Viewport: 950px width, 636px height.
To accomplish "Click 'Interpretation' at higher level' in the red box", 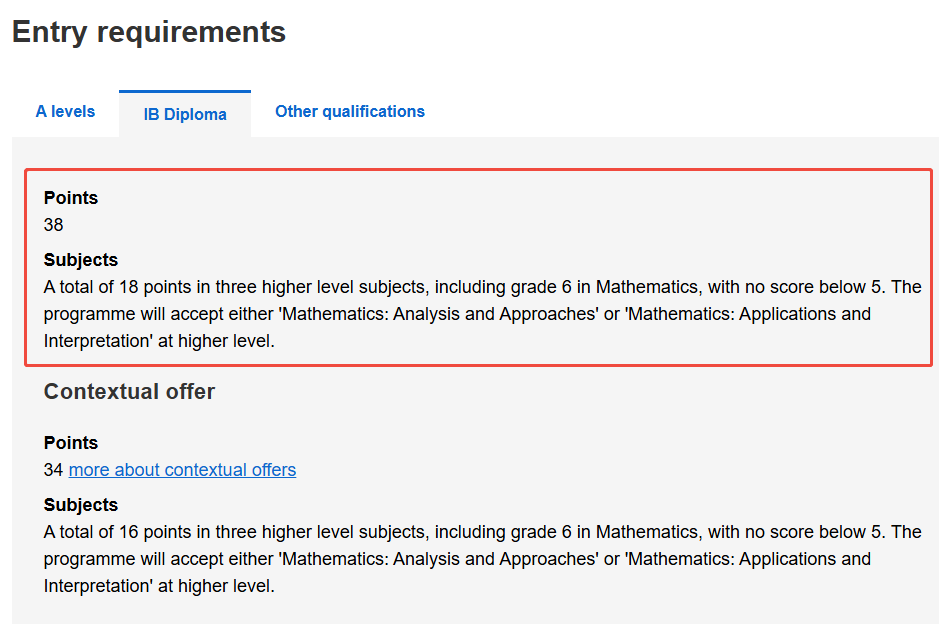I will [x=159, y=341].
